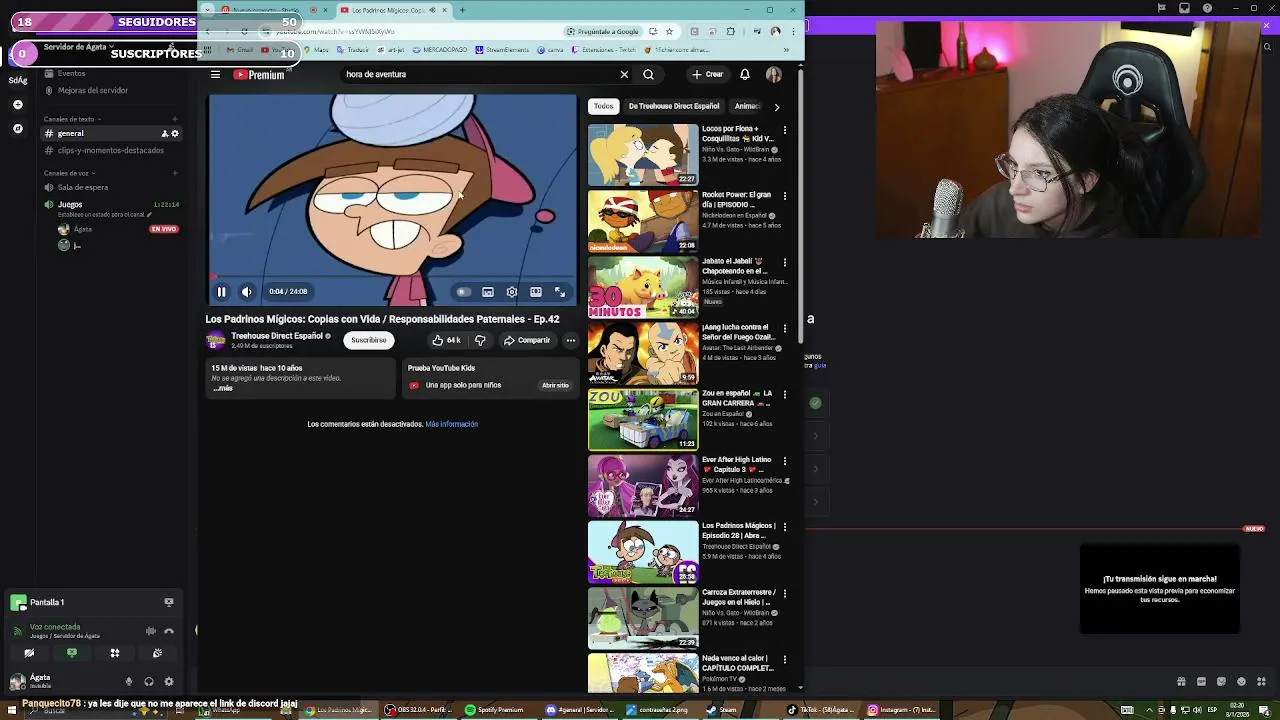The image size is (1280, 720).
Task: Open Discord user settings gear
Action: pos(169,682)
